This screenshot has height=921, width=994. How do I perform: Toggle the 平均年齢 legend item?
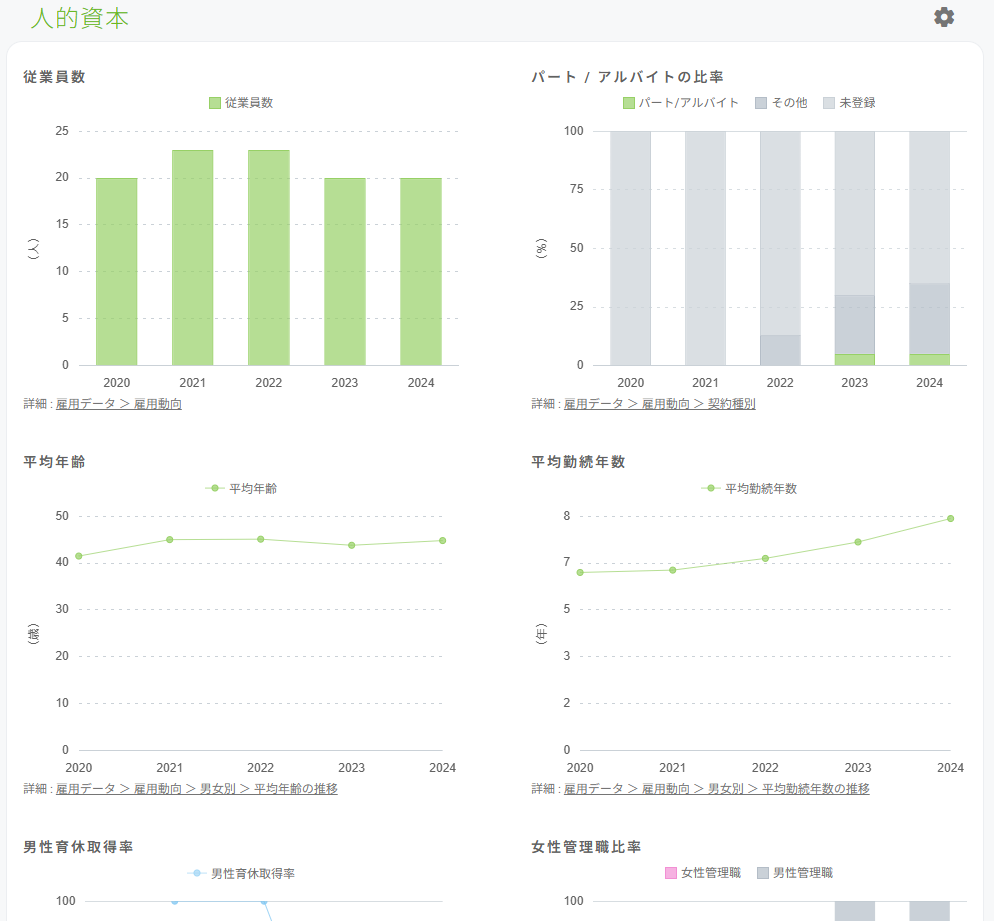[x=241, y=488]
